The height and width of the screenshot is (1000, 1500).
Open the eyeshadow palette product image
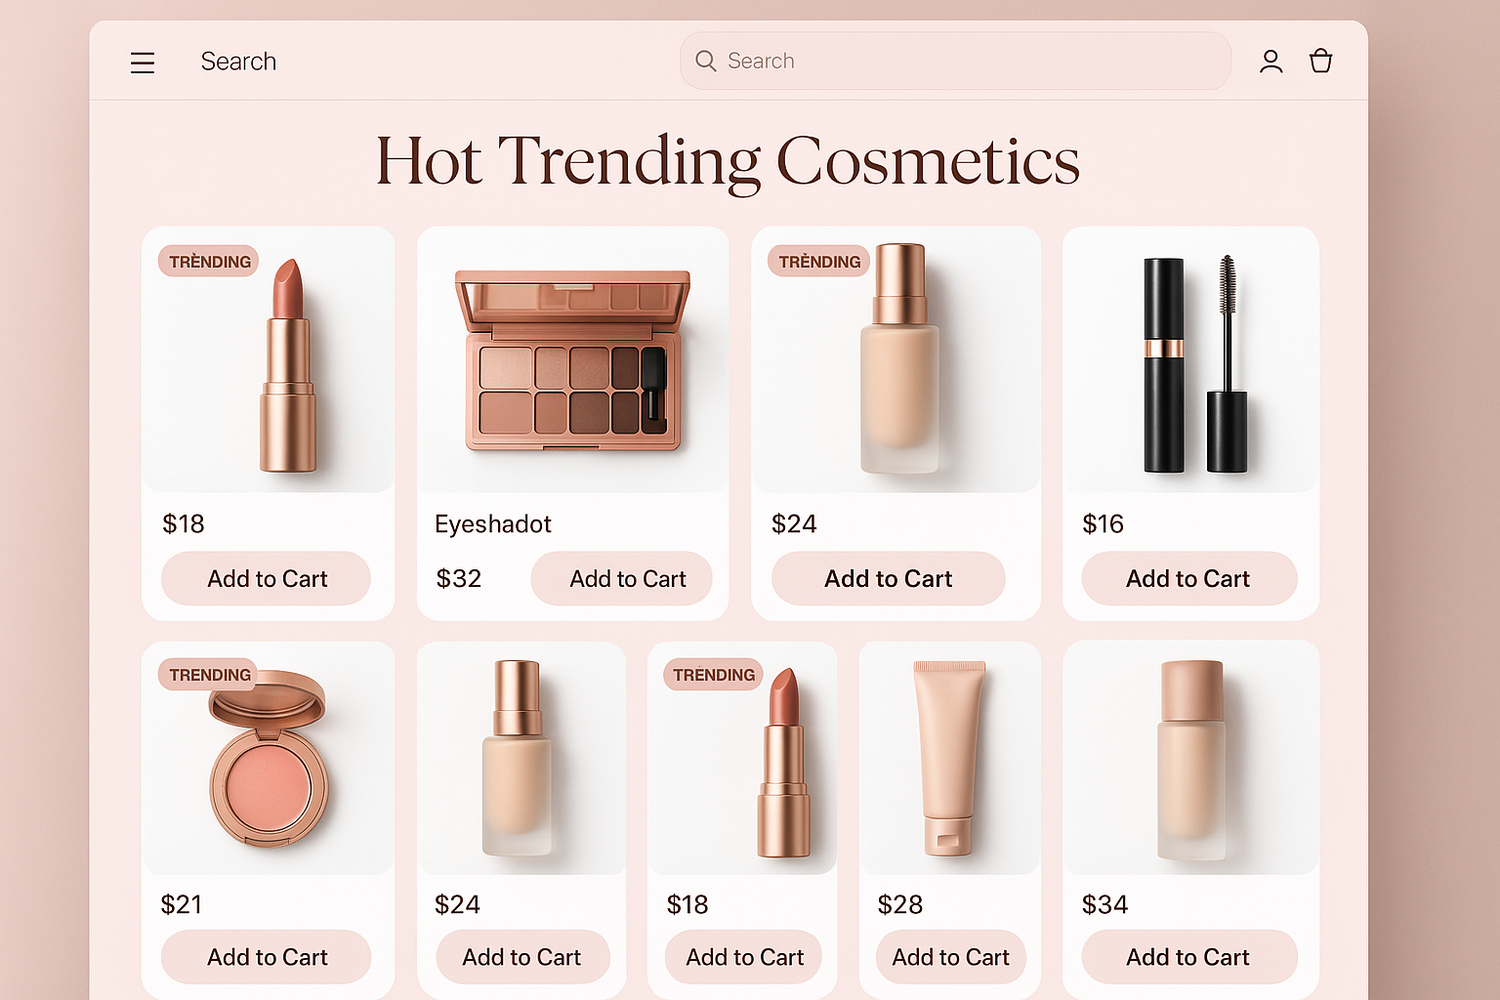pyautogui.click(x=573, y=360)
